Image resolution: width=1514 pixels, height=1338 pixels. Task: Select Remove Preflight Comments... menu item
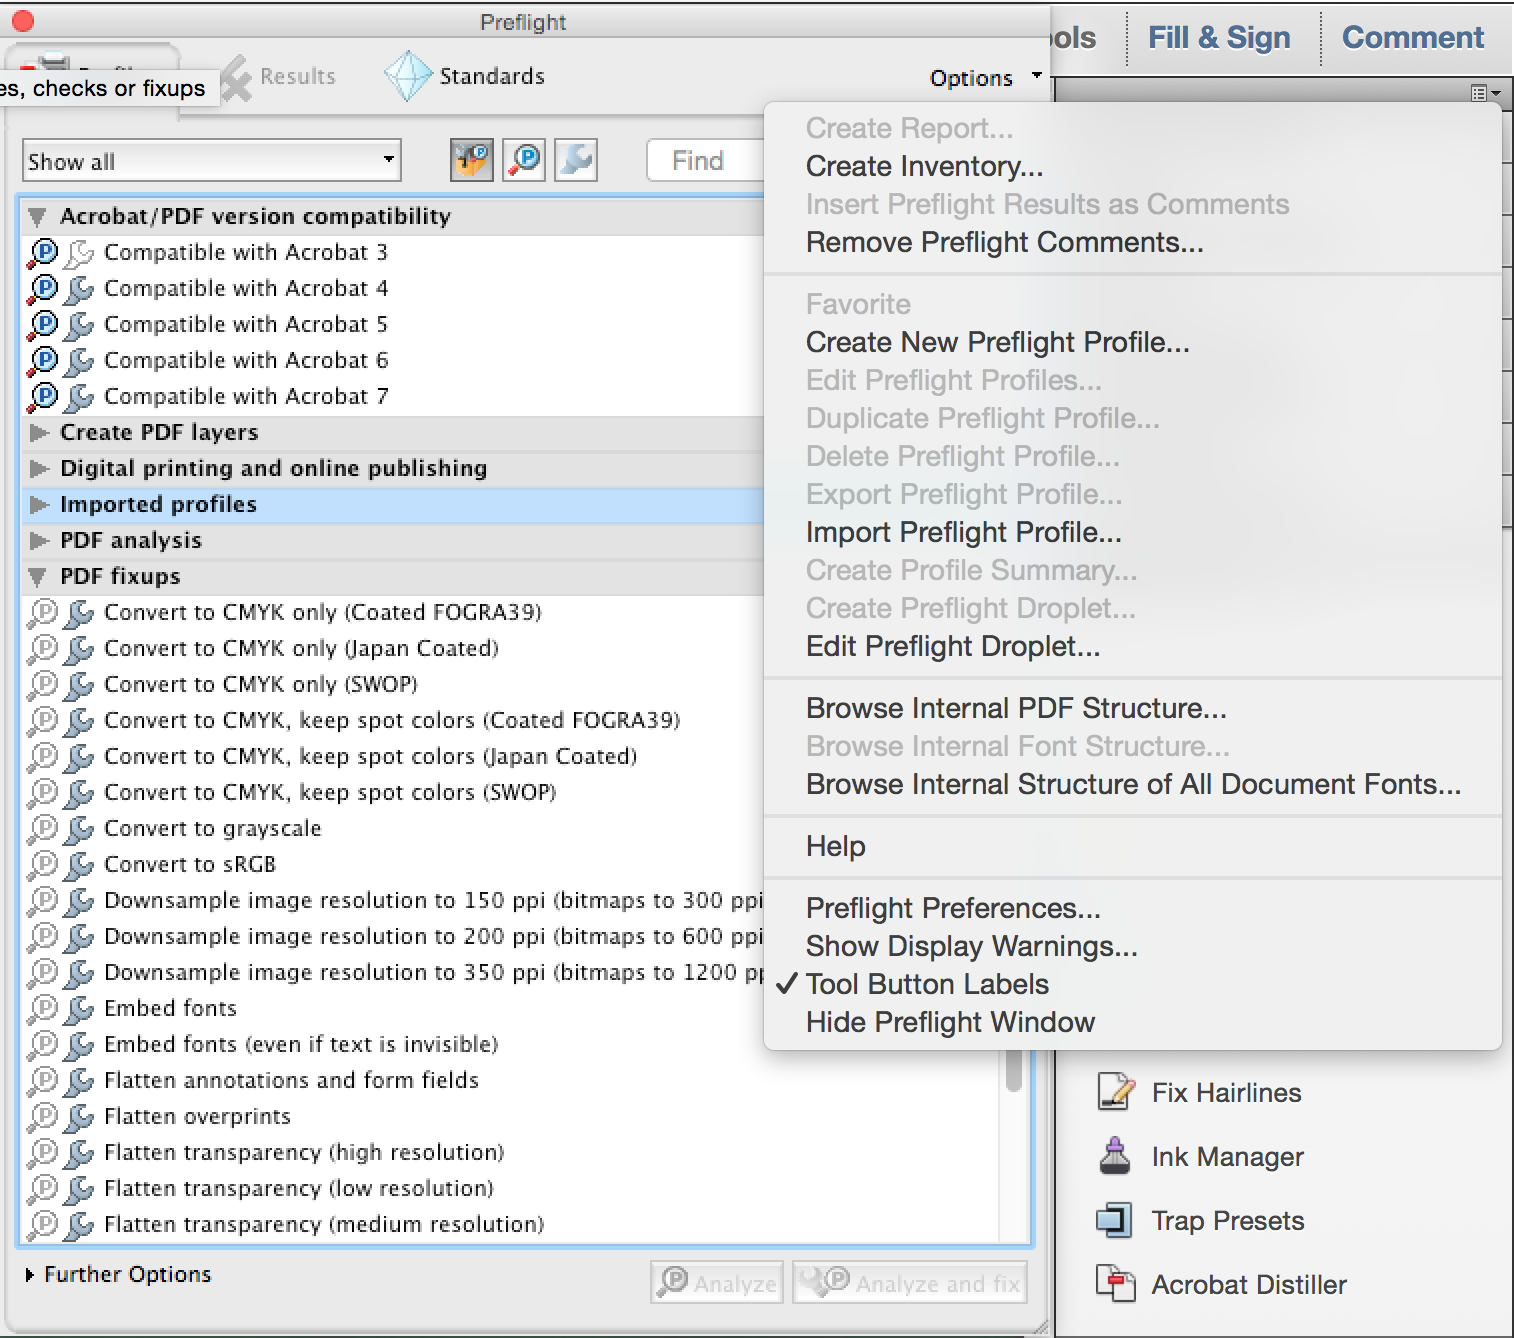point(1132,242)
